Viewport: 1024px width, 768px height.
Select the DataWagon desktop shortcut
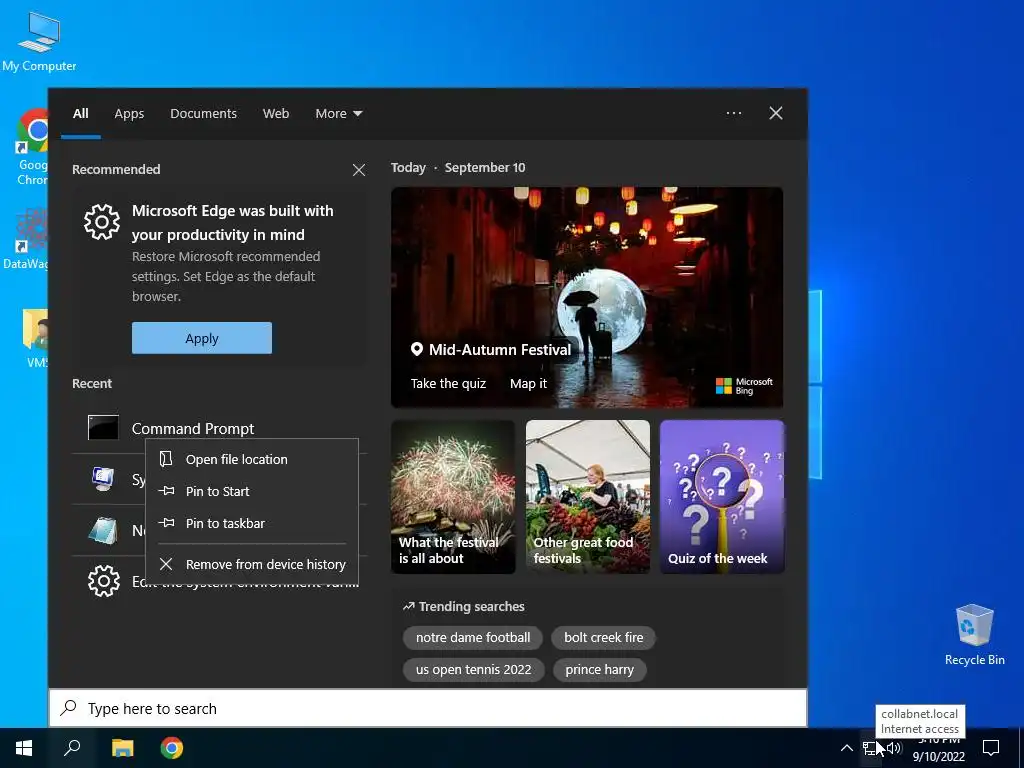tap(26, 238)
